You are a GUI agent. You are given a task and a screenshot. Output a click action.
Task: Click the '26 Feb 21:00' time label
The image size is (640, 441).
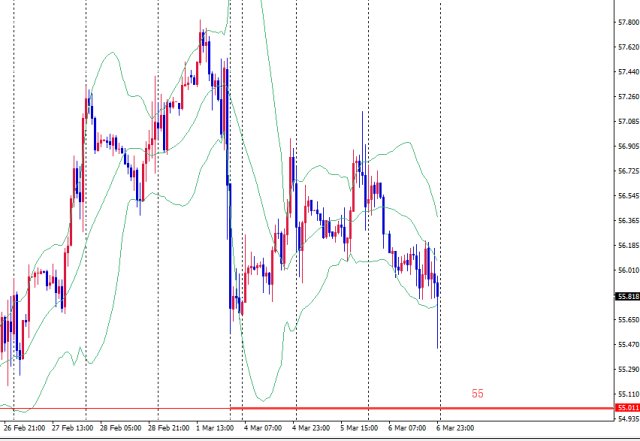point(24,428)
